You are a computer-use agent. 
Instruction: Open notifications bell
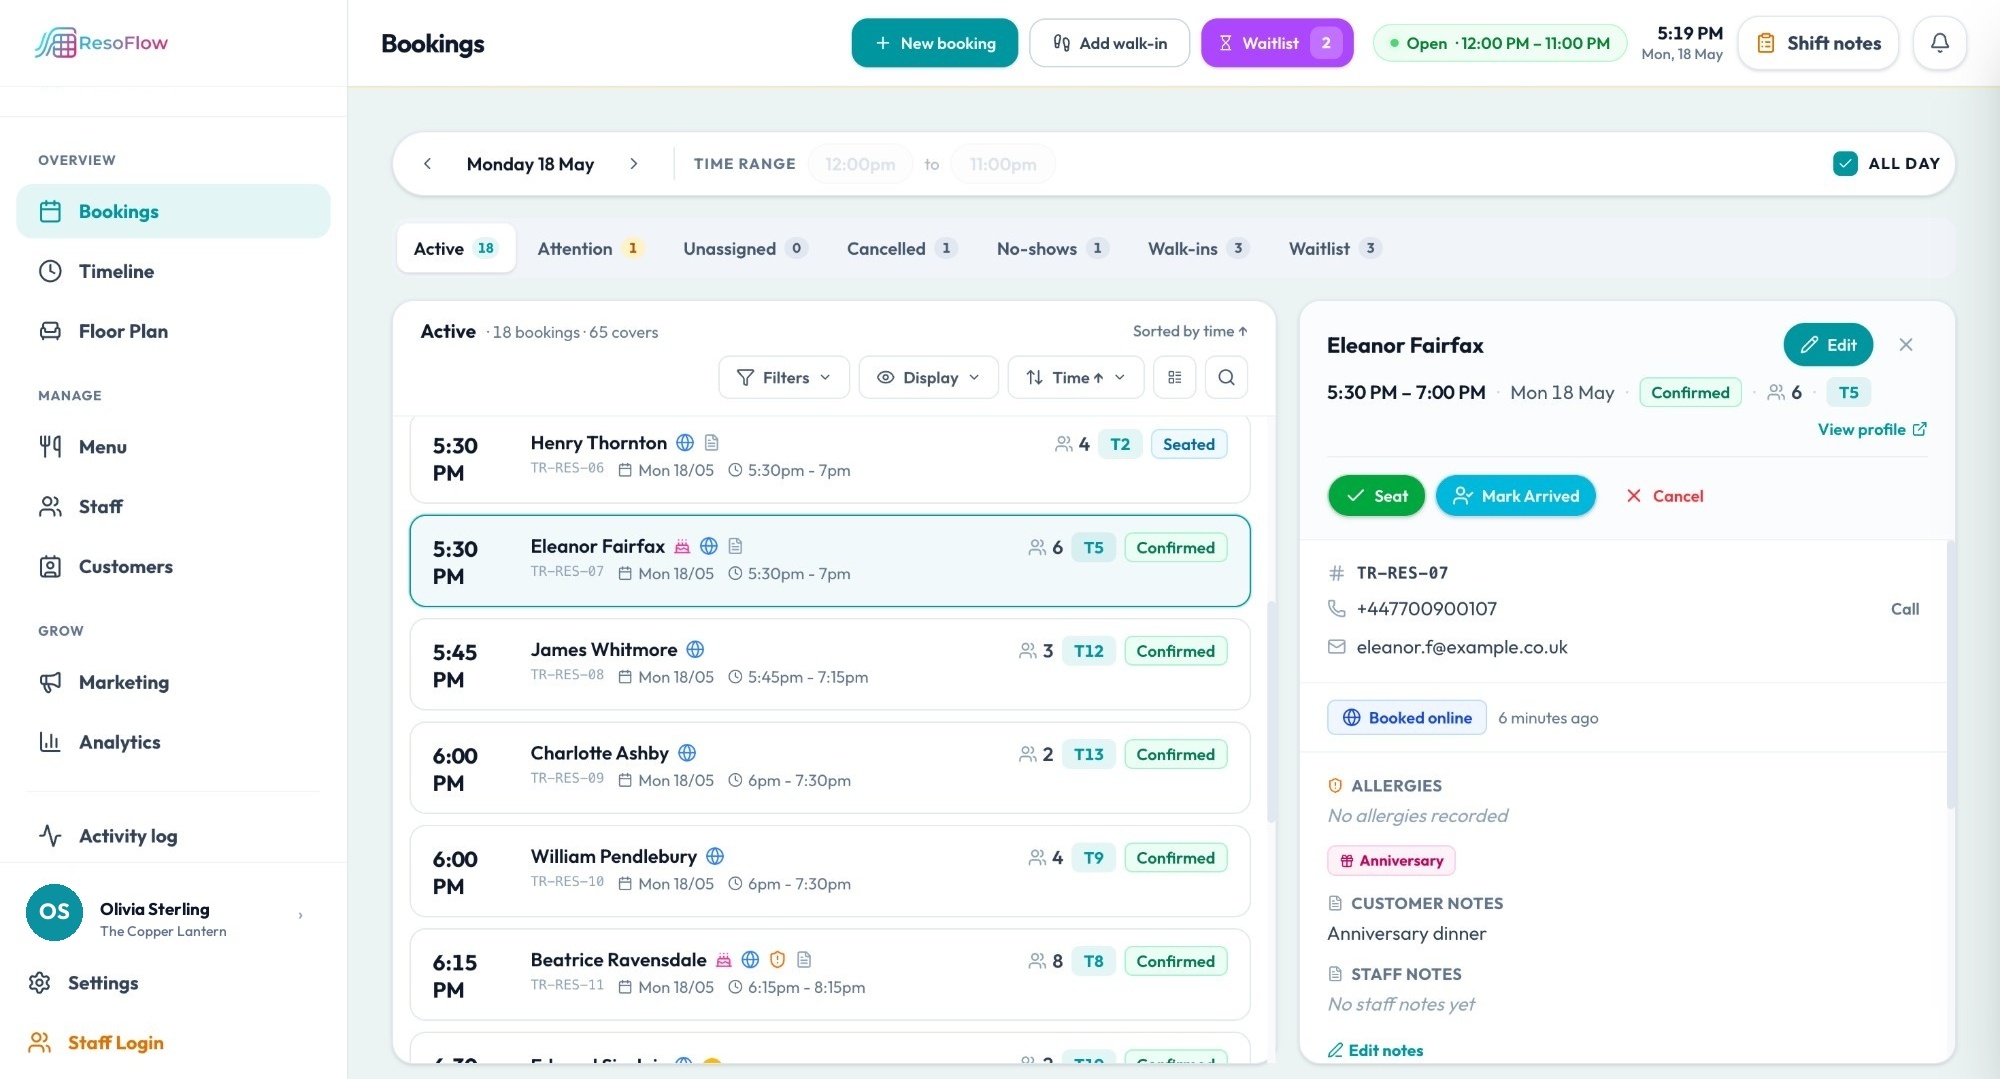(1939, 43)
